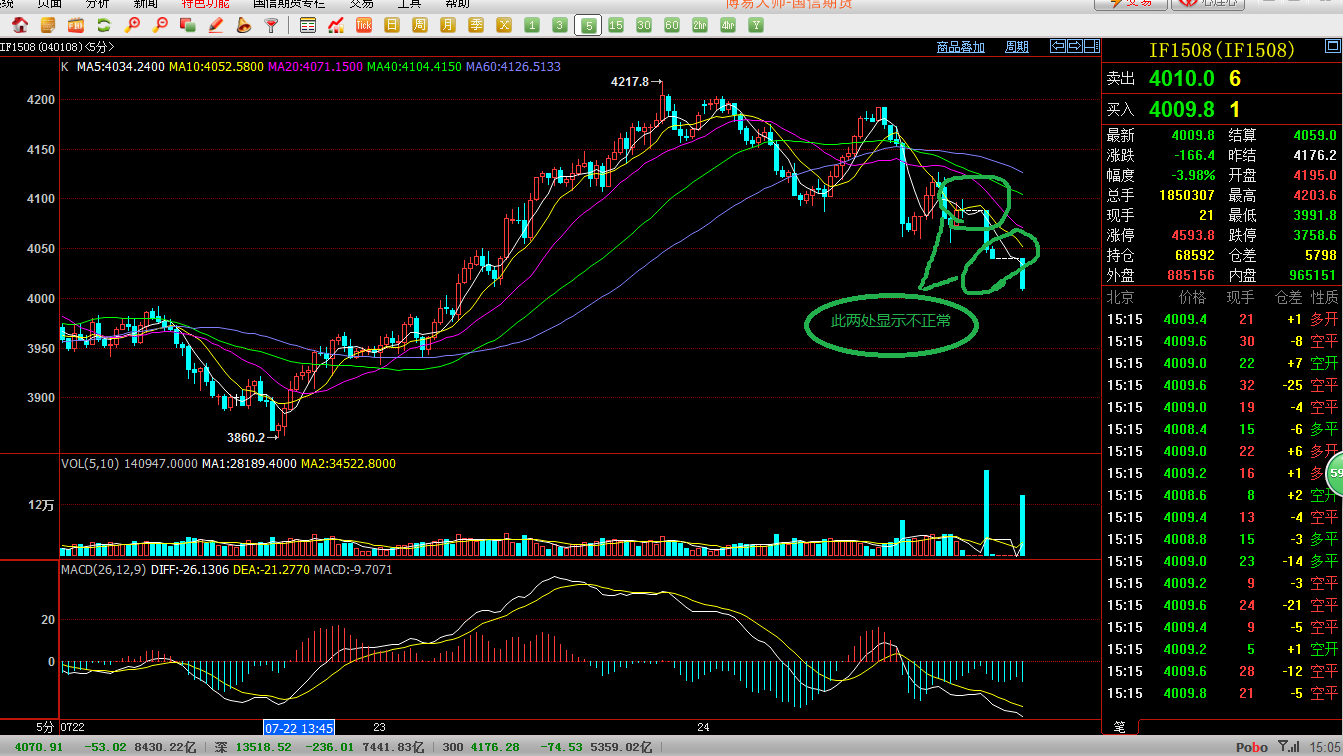Open the Tick chart view
The height and width of the screenshot is (756, 1343).
click(364, 25)
